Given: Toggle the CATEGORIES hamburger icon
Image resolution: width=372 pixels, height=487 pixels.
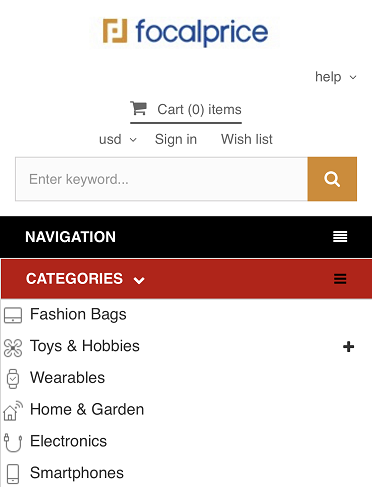Looking at the screenshot, I should pyautogui.click(x=340, y=279).
